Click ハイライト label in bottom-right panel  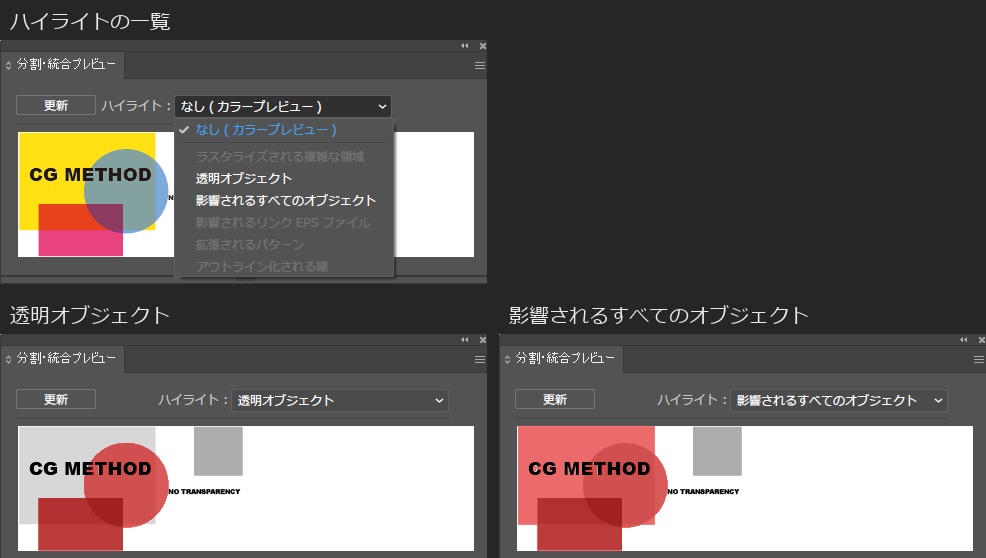(x=692, y=399)
